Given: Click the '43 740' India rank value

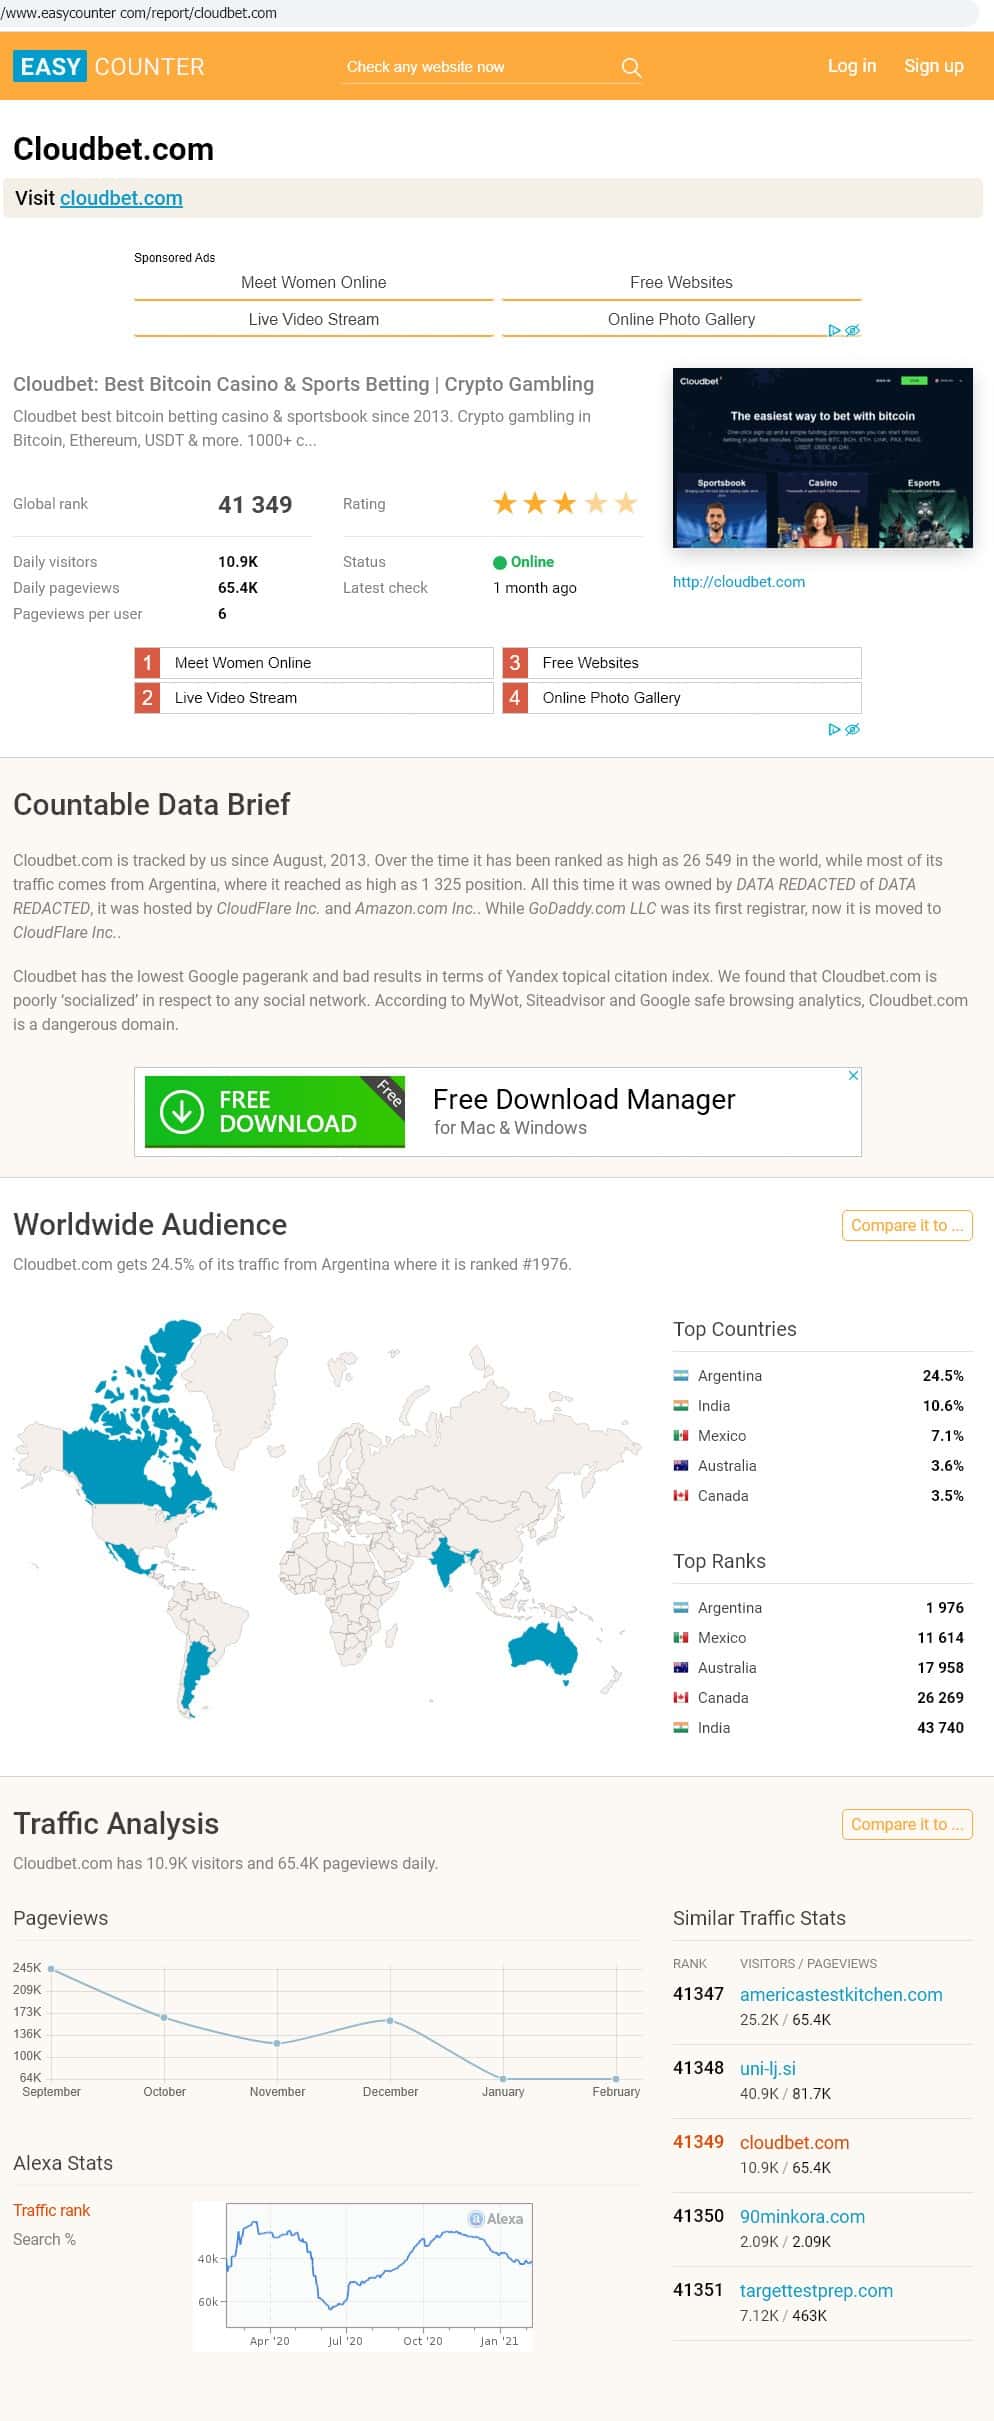Looking at the screenshot, I should [x=941, y=1728].
